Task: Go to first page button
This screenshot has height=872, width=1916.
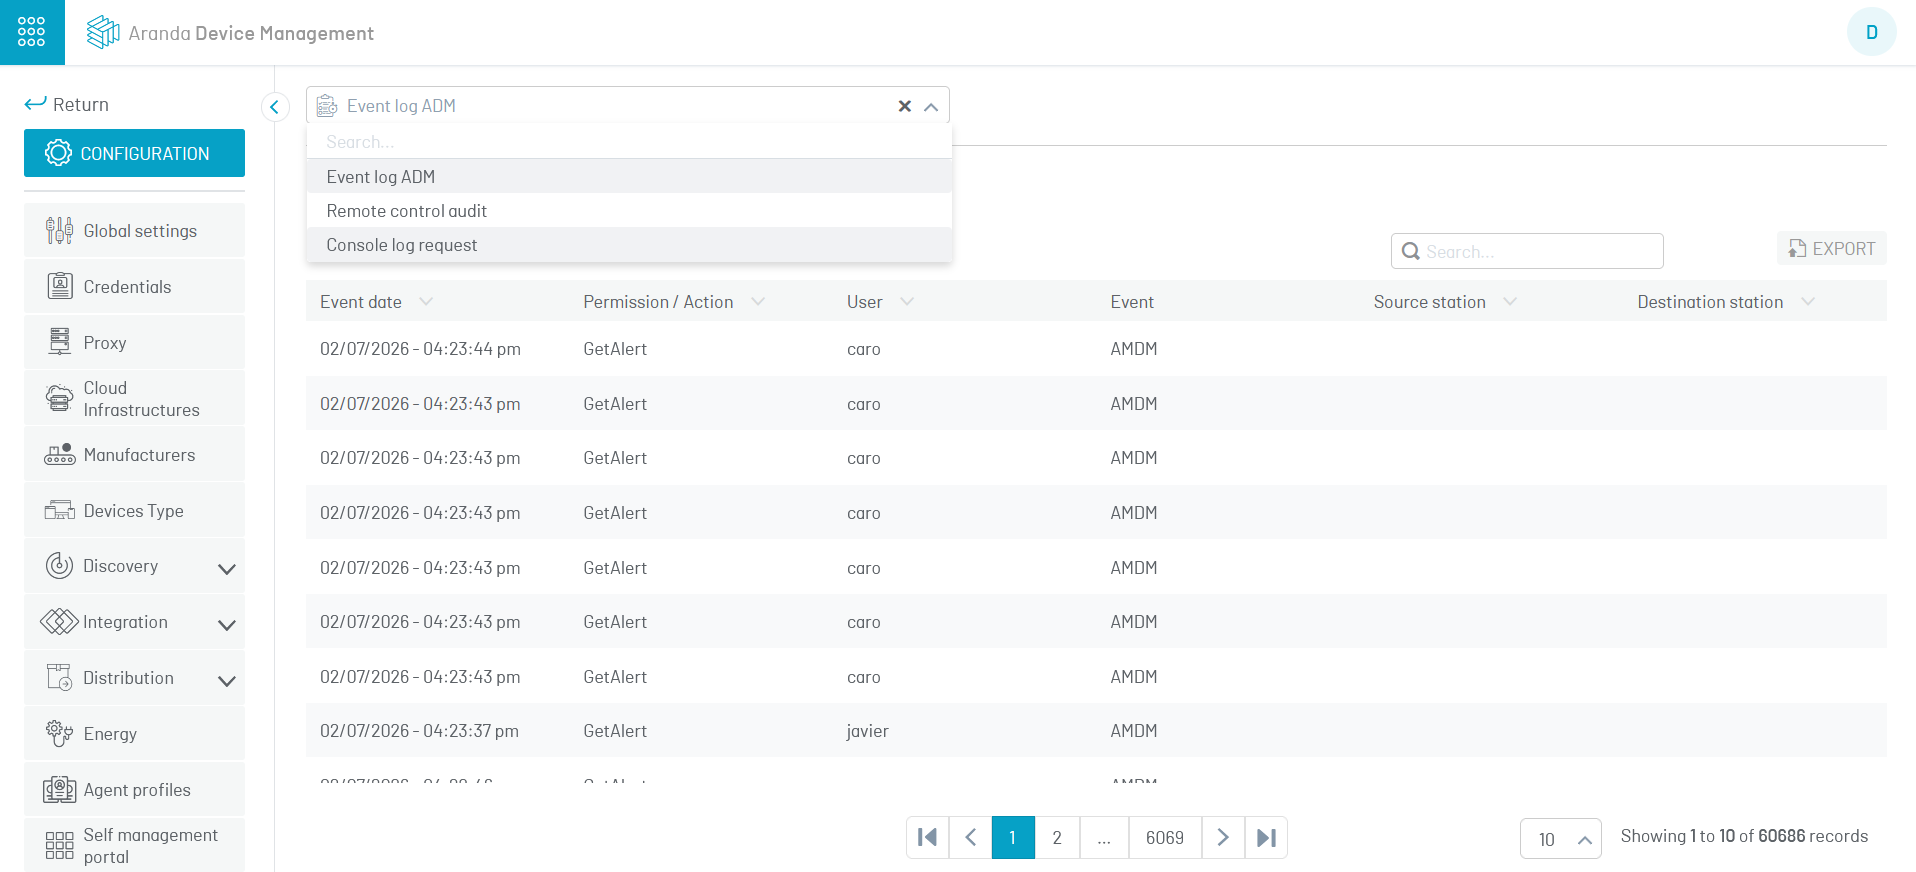Action: pos(927,838)
